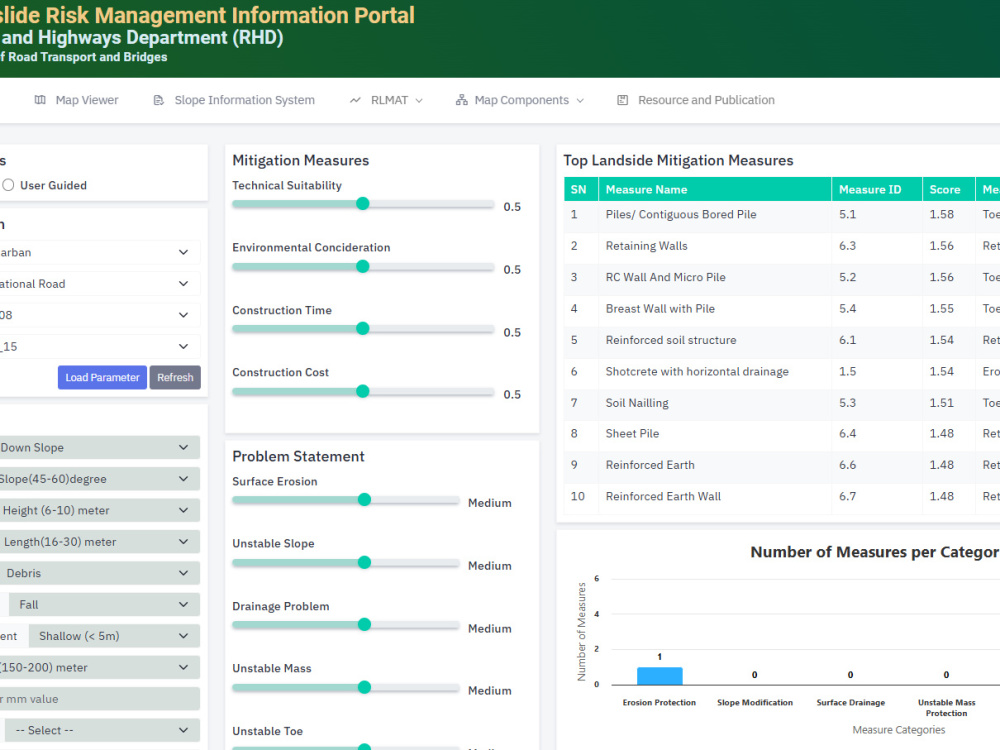The height and width of the screenshot is (750, 1000).
Task: Click the Resource and Publication icon
Action: click(622, 100)
